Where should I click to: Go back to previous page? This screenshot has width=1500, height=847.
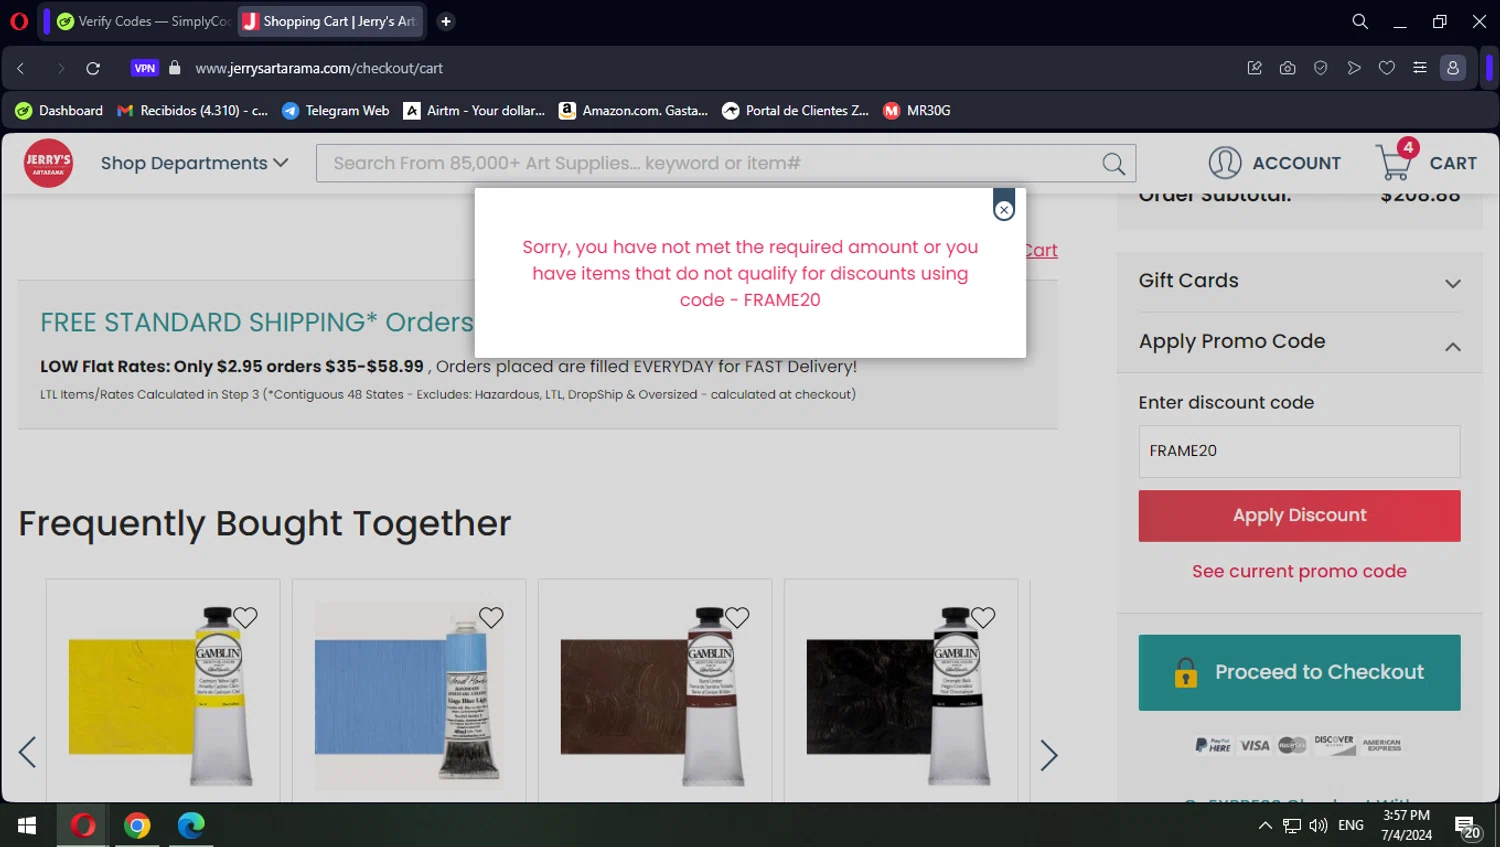[x=21, y=68]
